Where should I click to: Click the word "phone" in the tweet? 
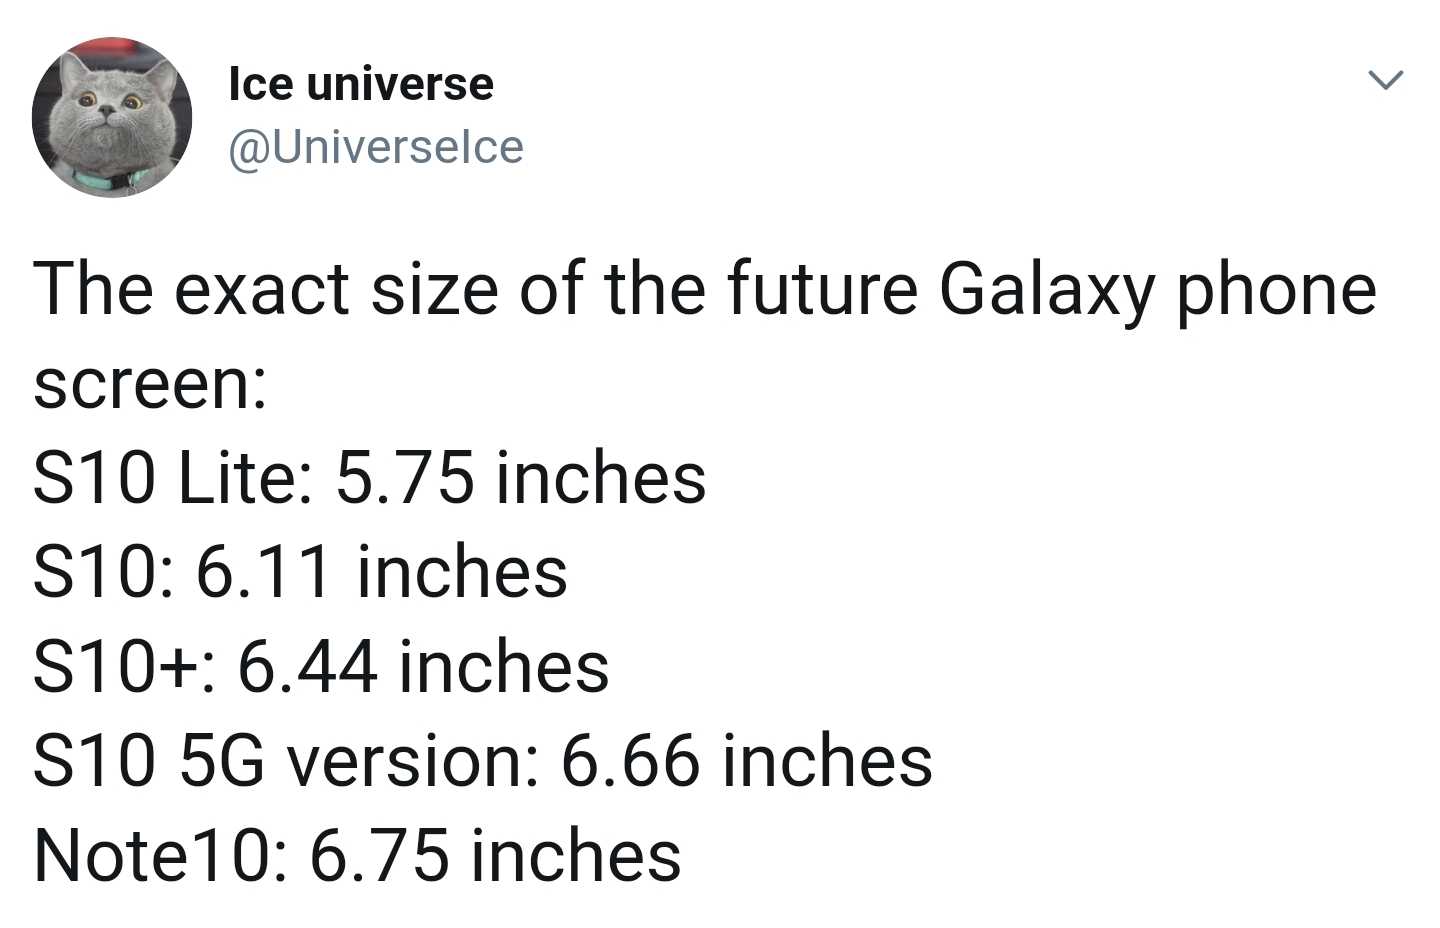[x=1277, y=291]
